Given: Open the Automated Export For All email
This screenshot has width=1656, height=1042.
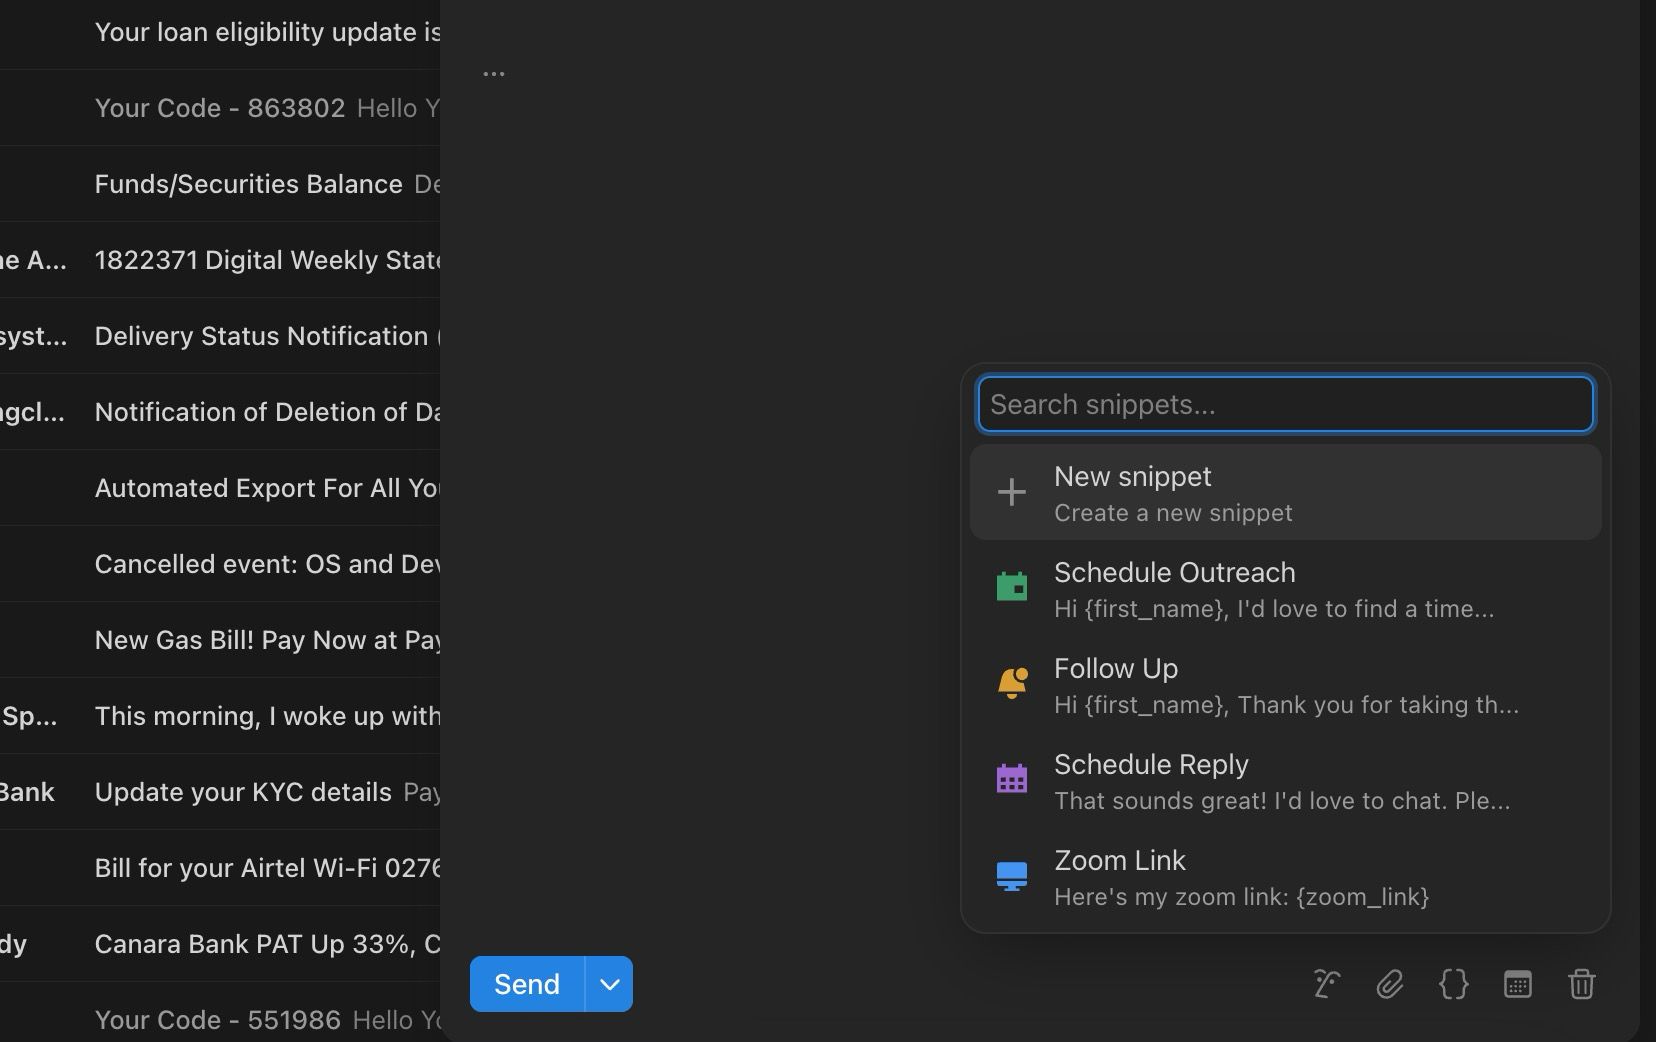Looking at the screenshot, I should 220,488.
